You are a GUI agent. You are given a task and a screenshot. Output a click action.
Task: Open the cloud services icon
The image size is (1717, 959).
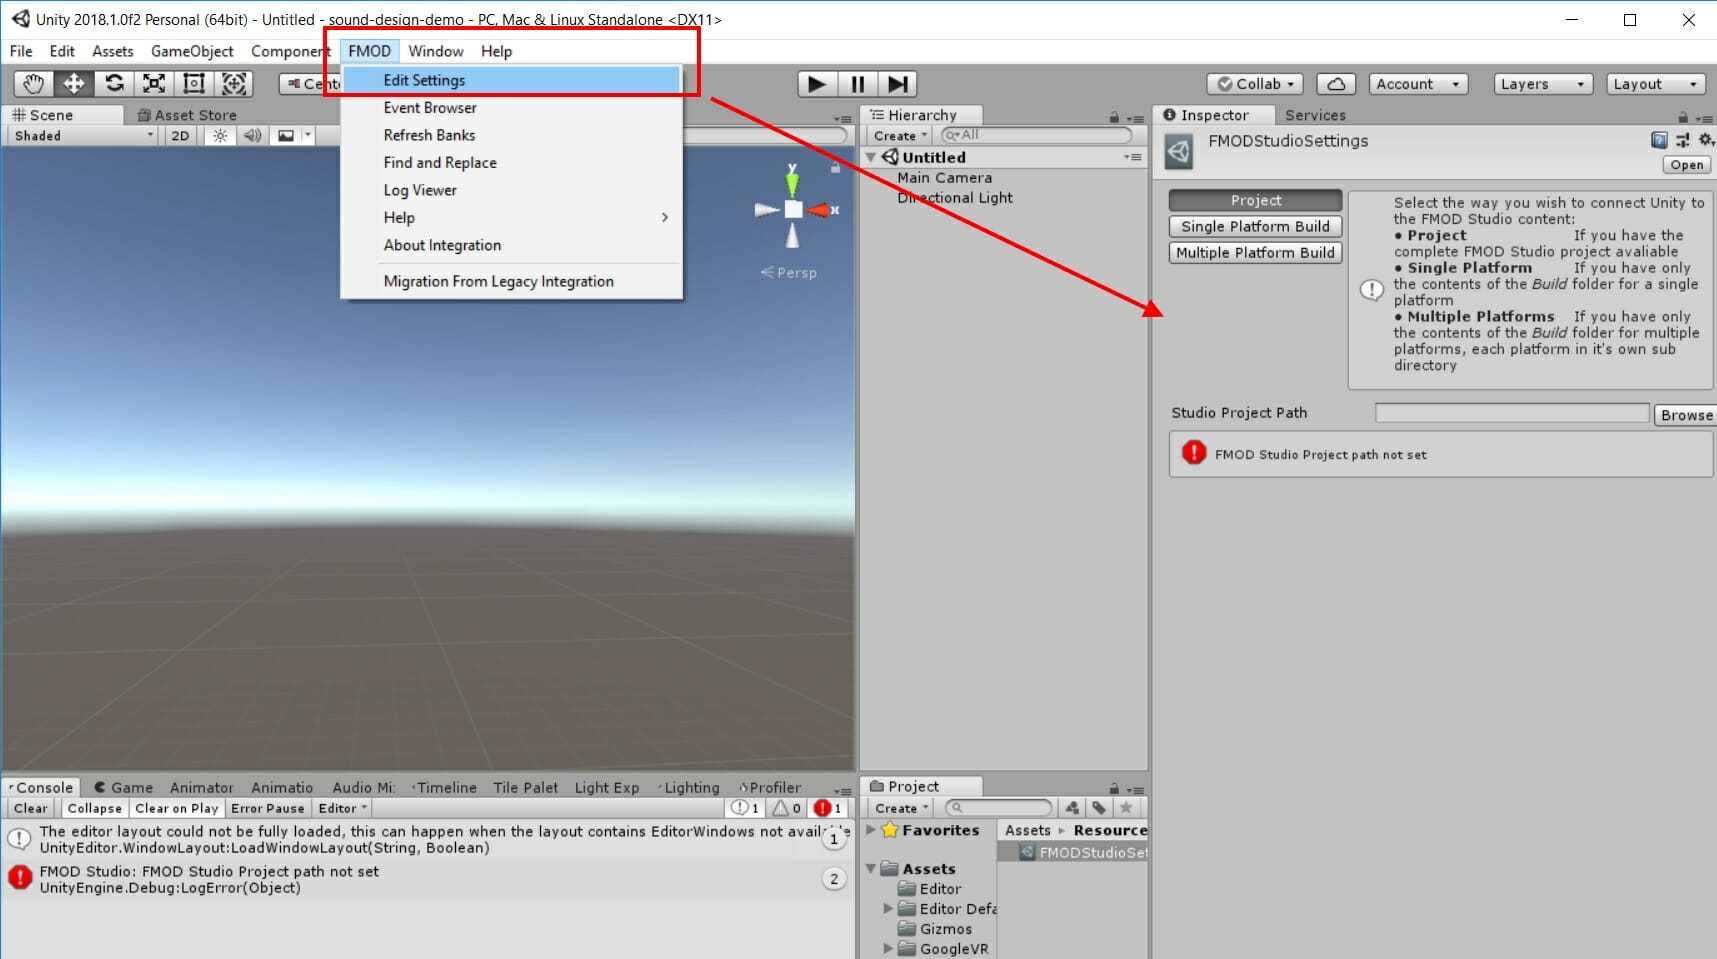[1336, 84]
